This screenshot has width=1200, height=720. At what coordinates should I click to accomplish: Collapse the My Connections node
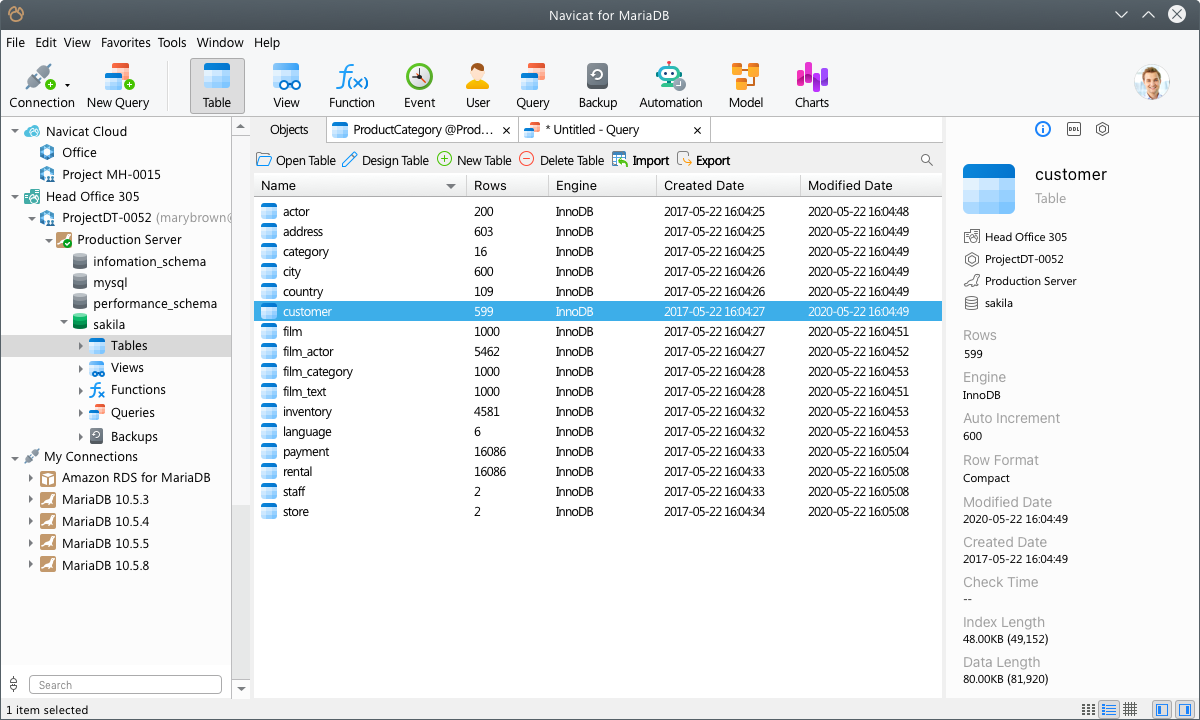pos(15,457)
